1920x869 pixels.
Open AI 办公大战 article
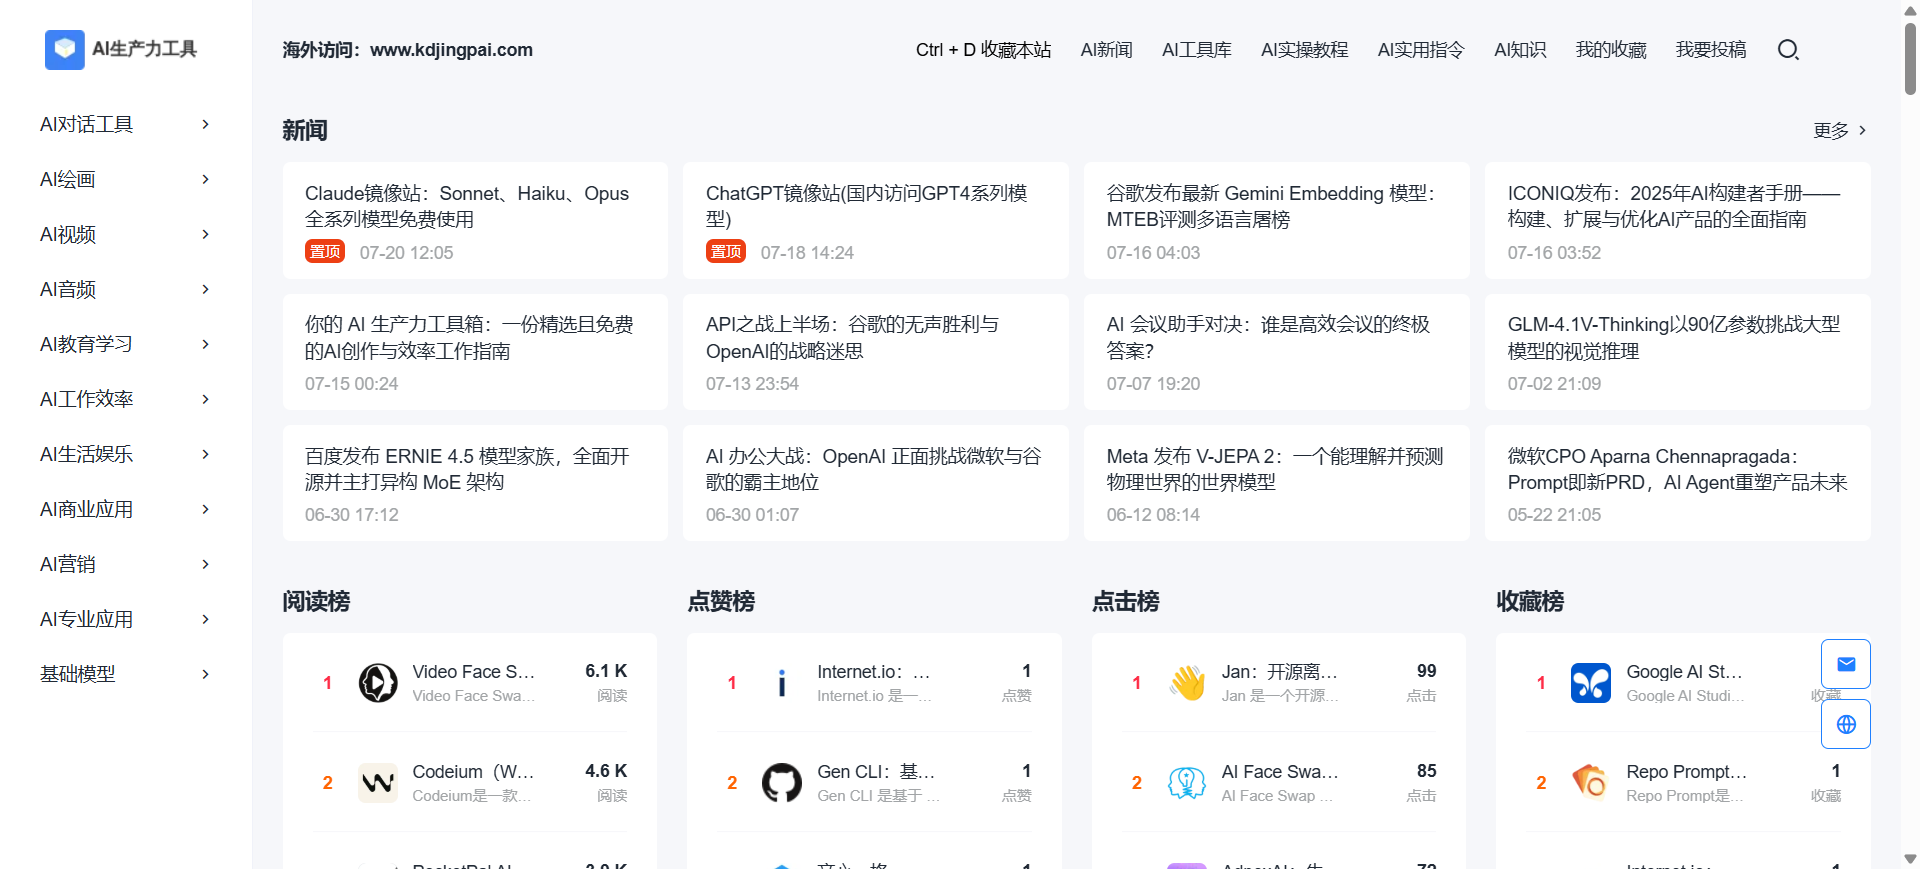pos(876,483)
